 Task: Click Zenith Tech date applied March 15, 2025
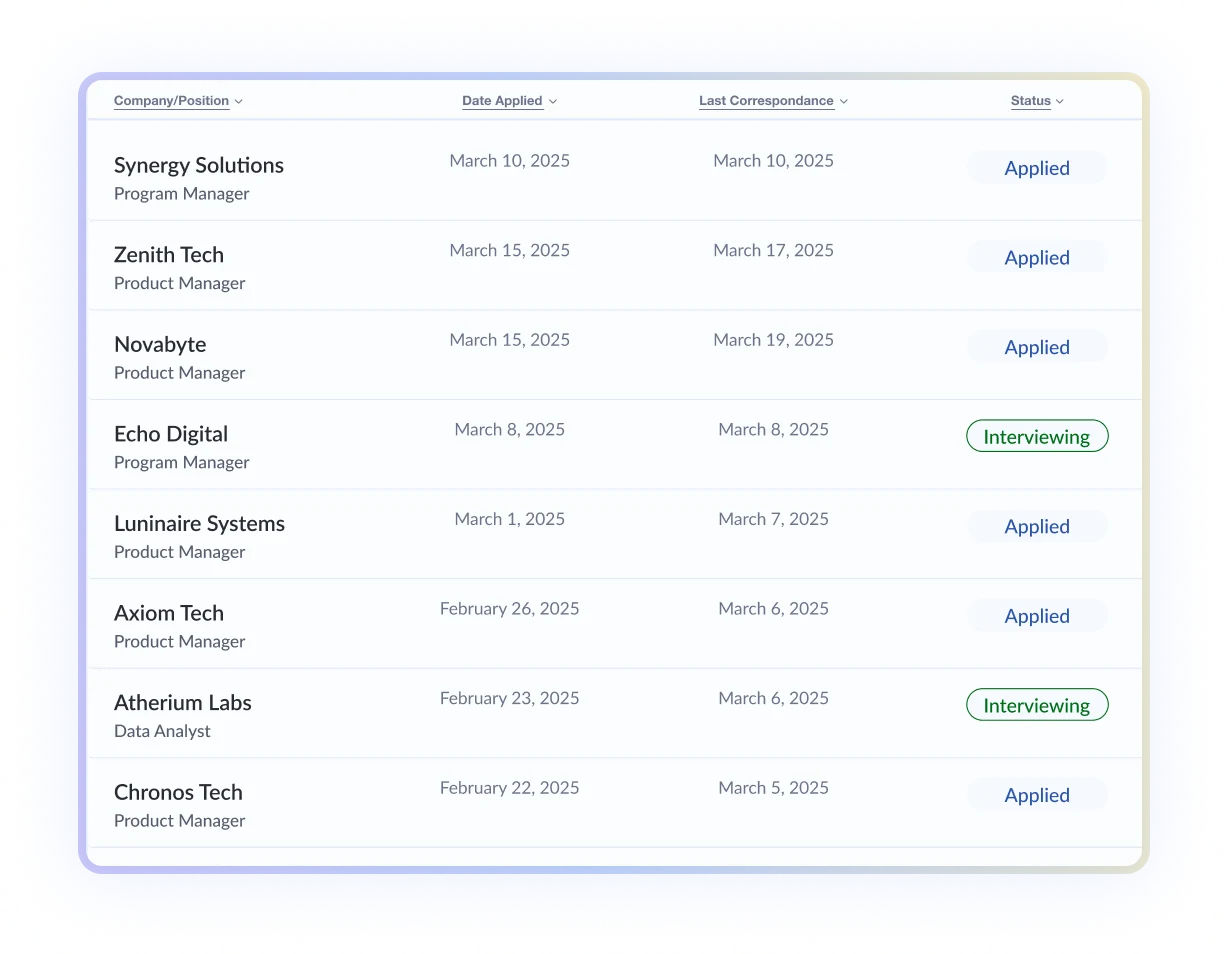[x=510, y=250]
